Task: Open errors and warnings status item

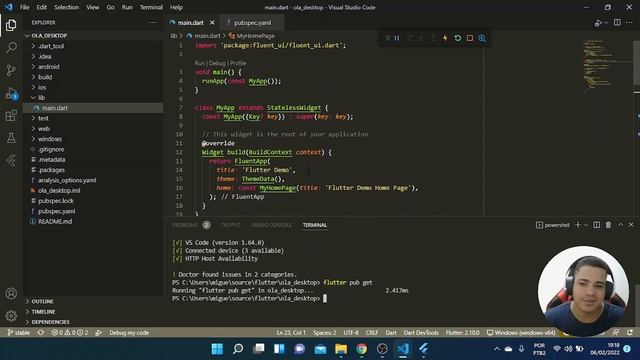Action: point(70,333)
